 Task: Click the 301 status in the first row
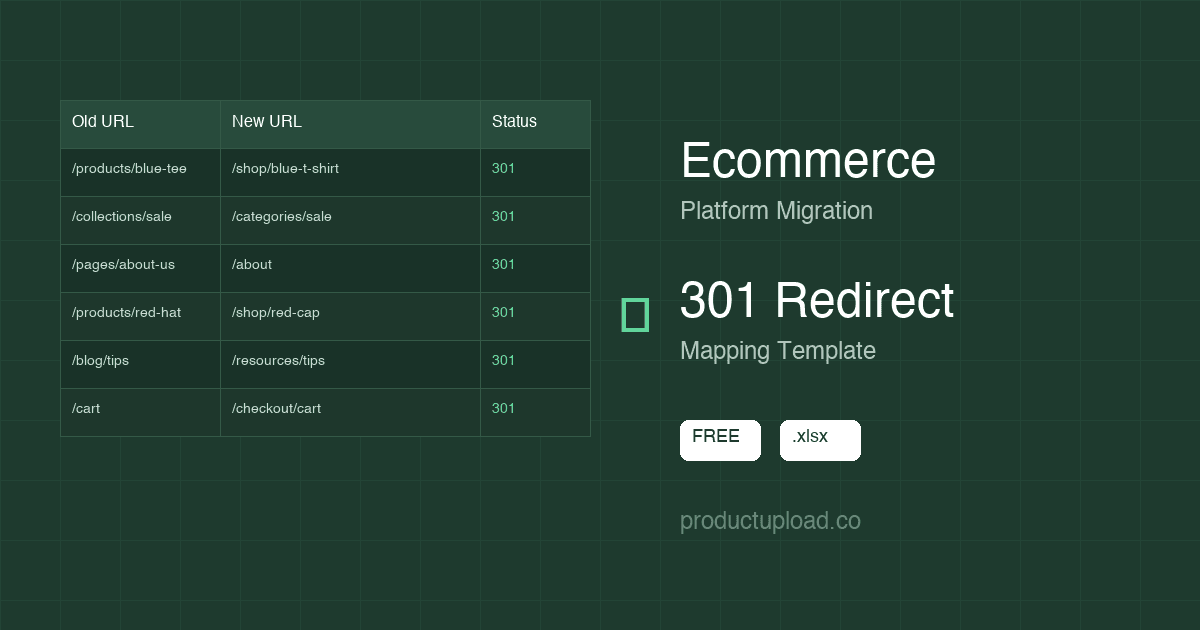pyautogui.click(x=502, y=168)
